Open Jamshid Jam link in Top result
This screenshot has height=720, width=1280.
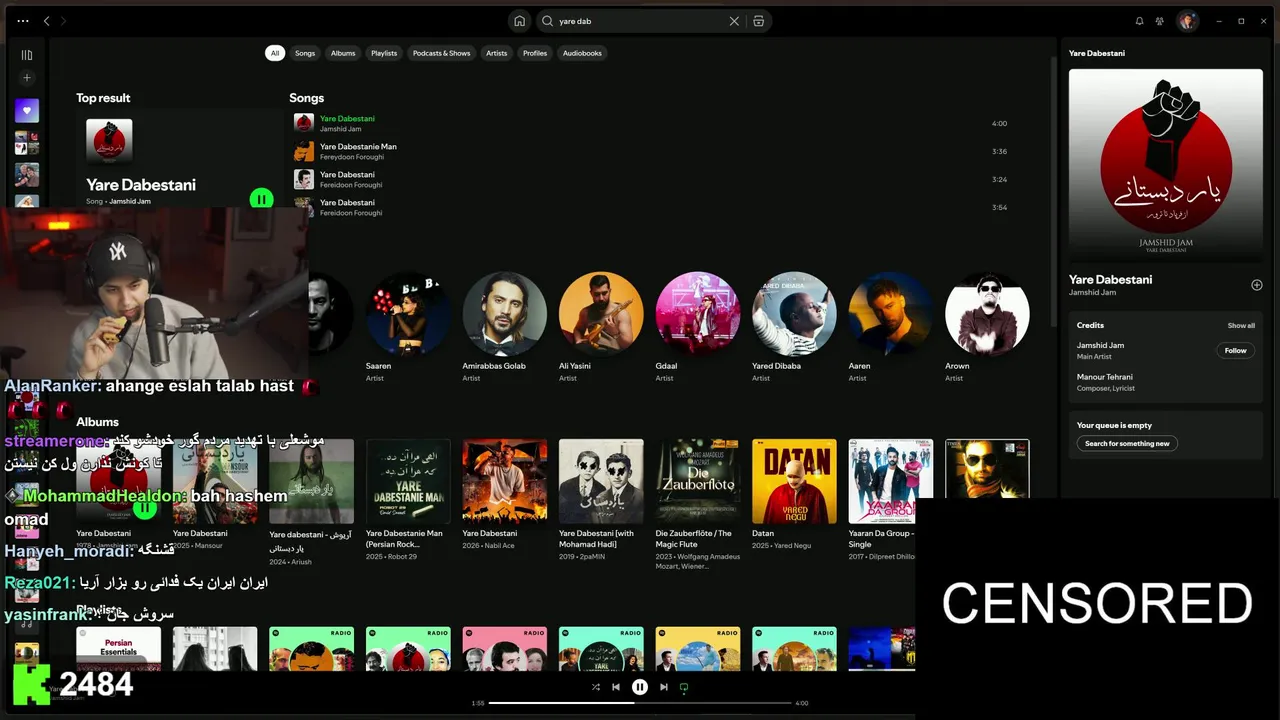(x=130, y=201)
